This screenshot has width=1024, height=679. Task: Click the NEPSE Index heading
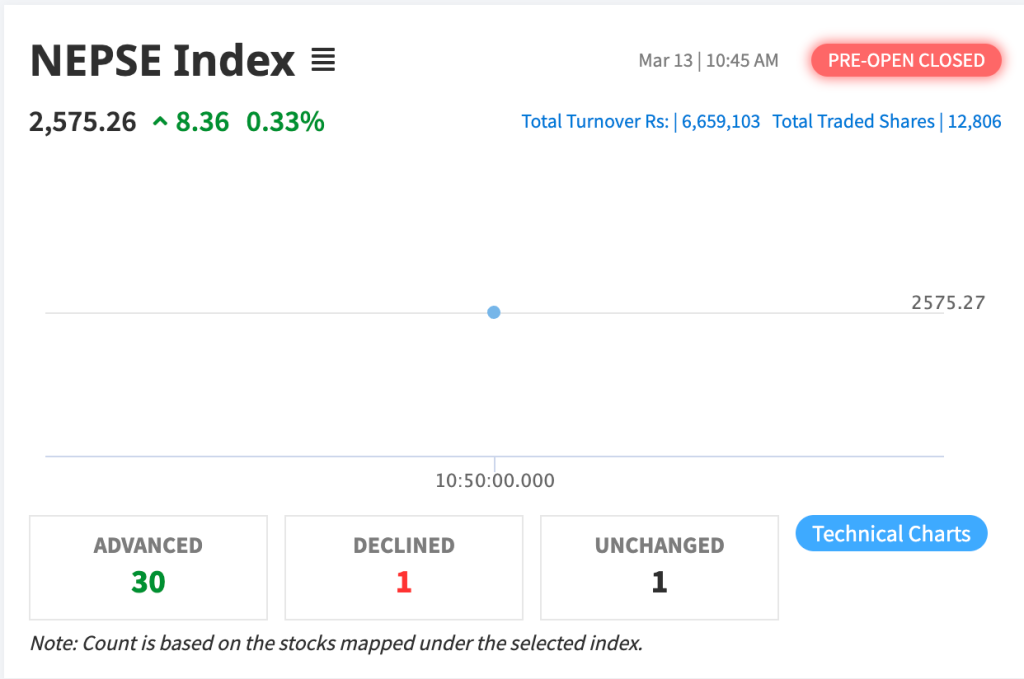click(163, 61)
